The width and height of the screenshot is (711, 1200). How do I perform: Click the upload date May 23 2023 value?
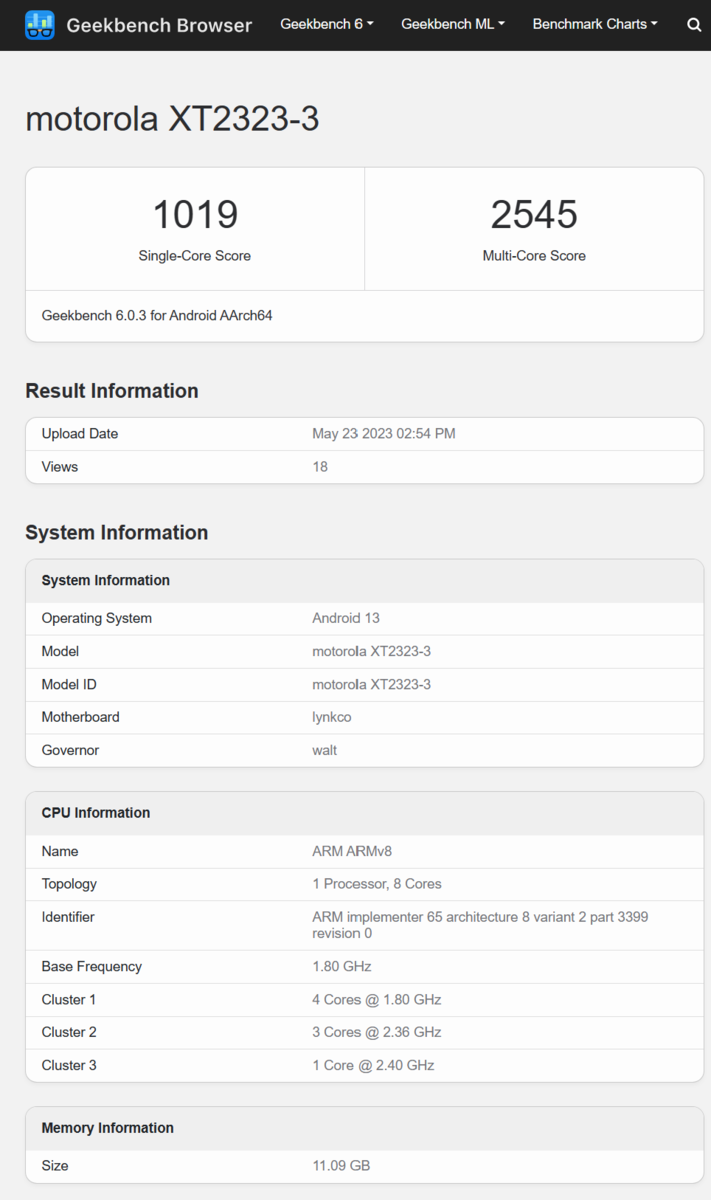383,434
